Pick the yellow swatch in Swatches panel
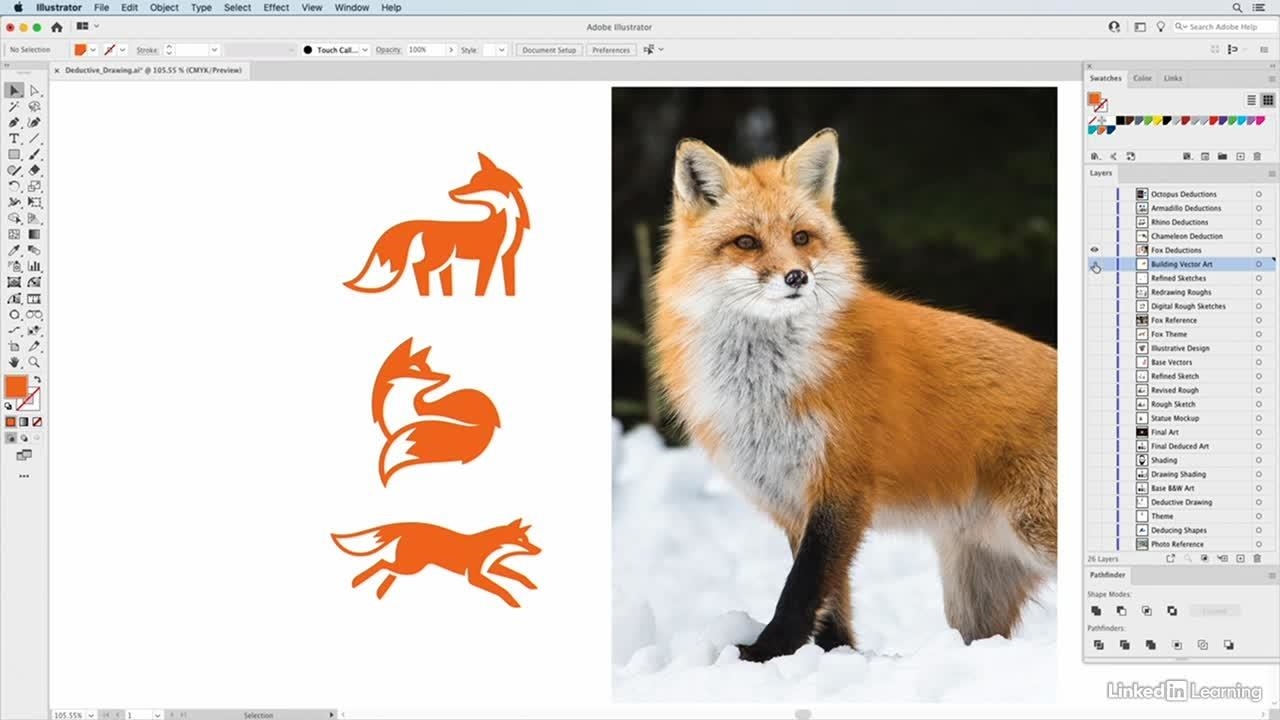The width and height of the screenshot is (1280, 720). 1158,121
